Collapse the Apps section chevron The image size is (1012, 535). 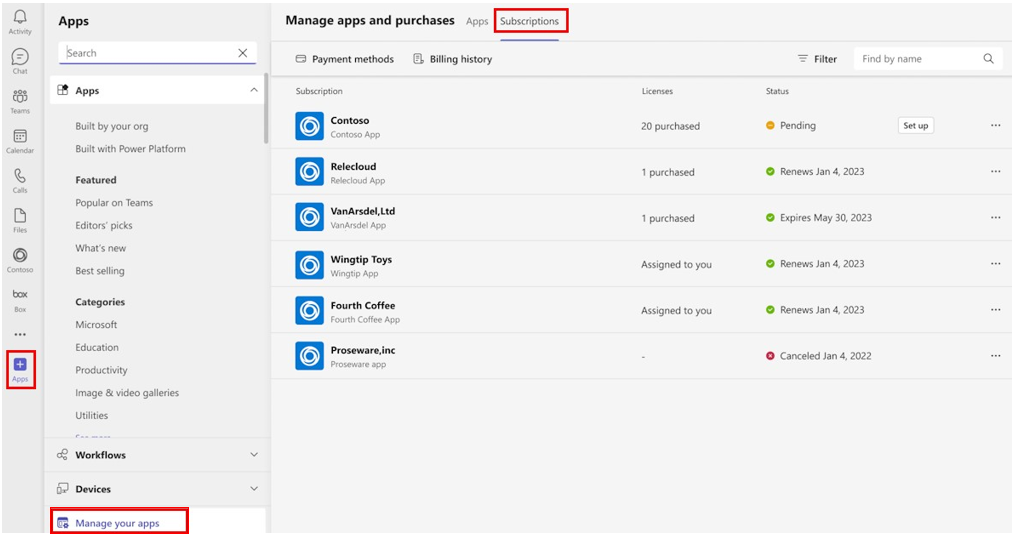coord(253,90)
